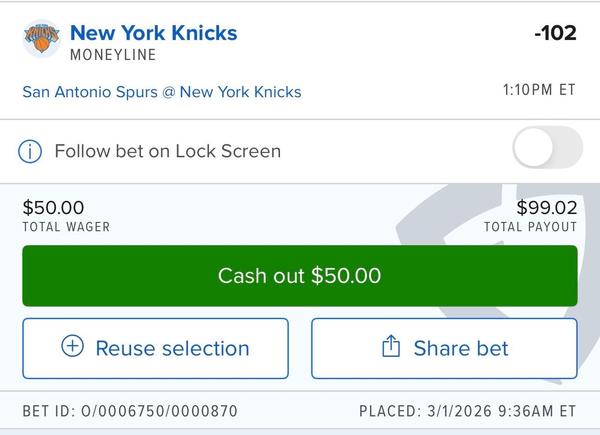Screen dimensions: 600x435
Task: Tap the MONEYLINE bet type label
Action: [x=113, y=54]
